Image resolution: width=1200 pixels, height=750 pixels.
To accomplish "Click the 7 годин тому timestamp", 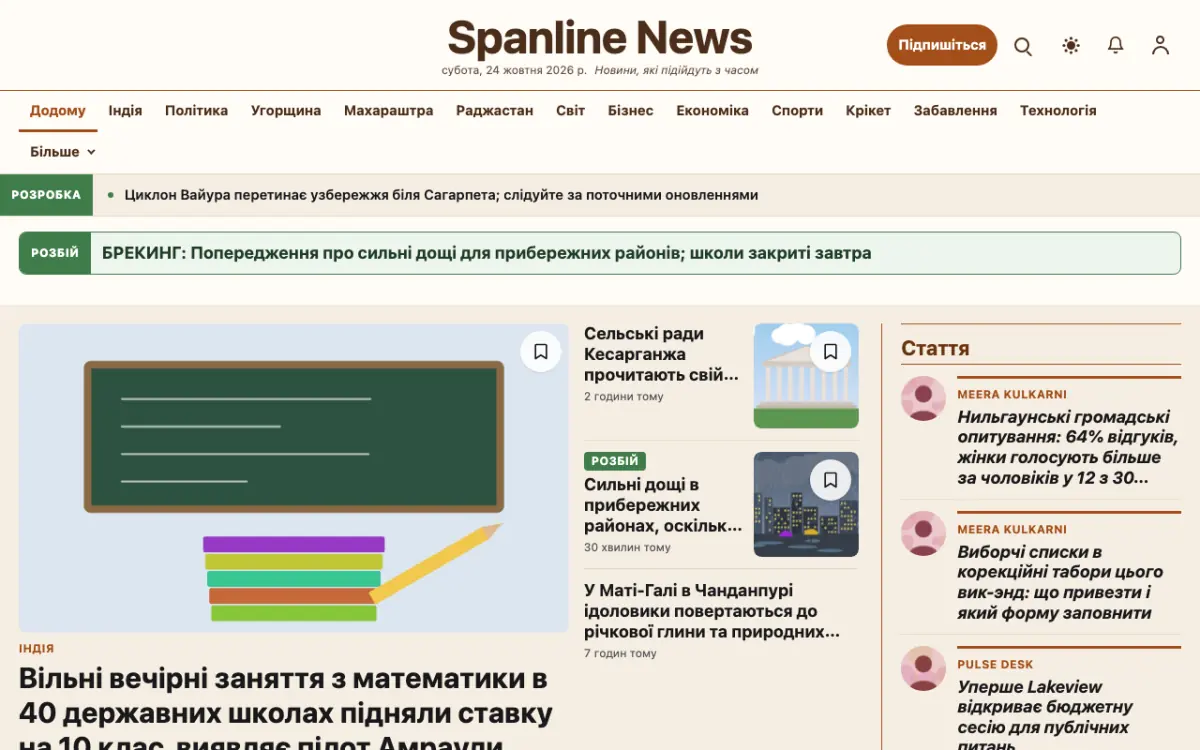I will 620,654.
